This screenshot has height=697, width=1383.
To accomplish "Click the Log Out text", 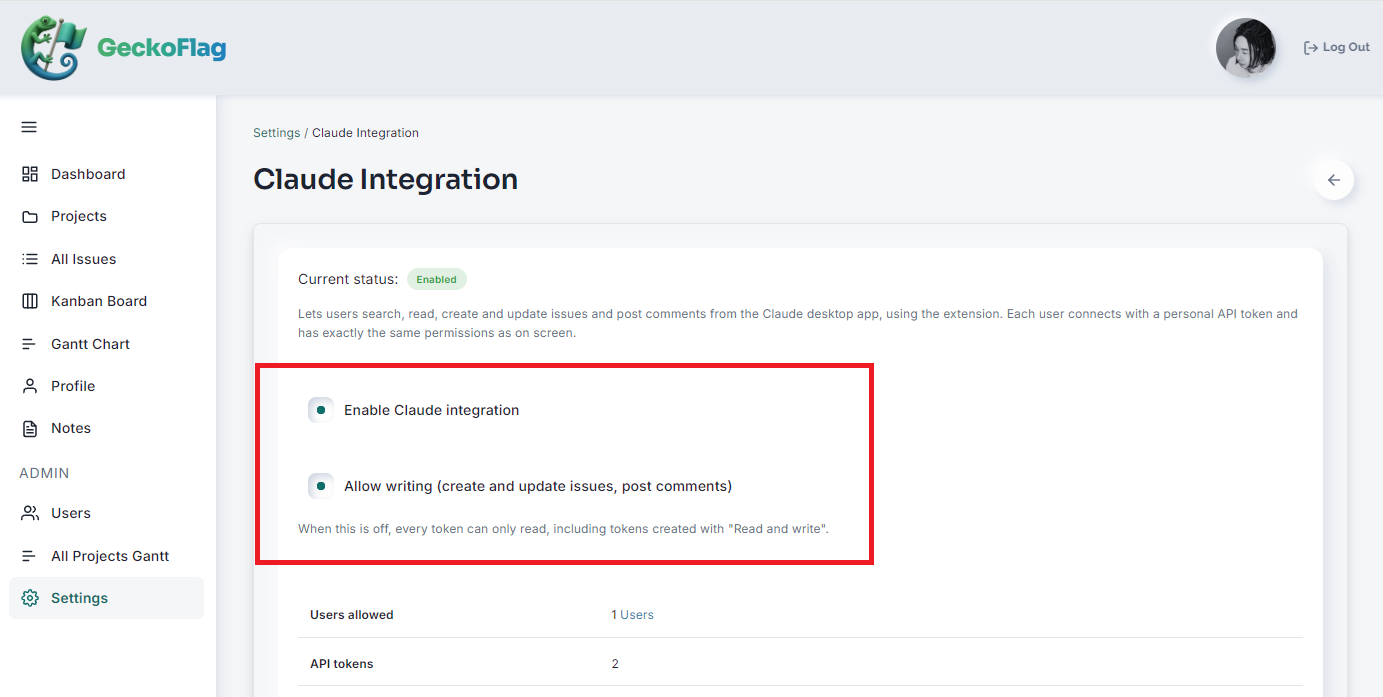I will pos(1346,47).
